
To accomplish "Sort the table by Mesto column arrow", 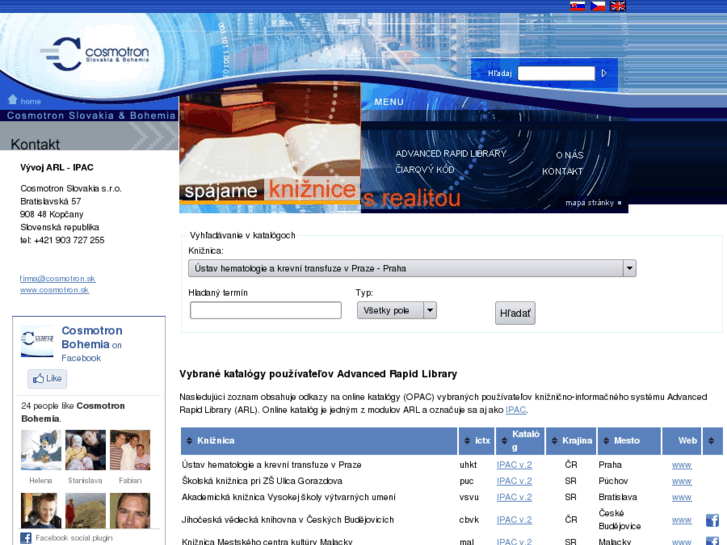I will (x=606, y=441).
